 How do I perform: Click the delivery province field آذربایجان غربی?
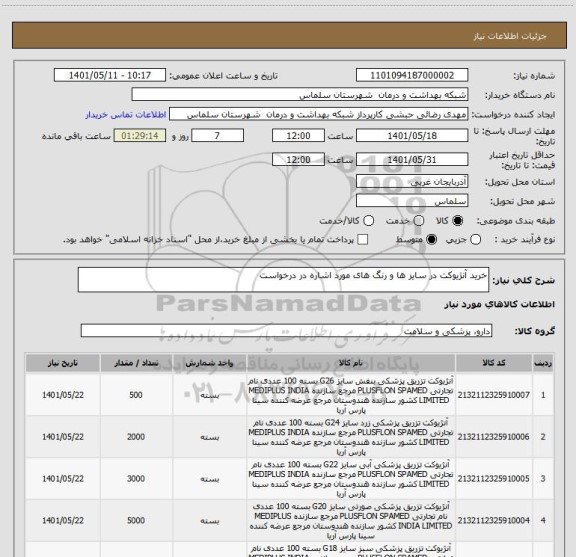(x=412, y=182)
